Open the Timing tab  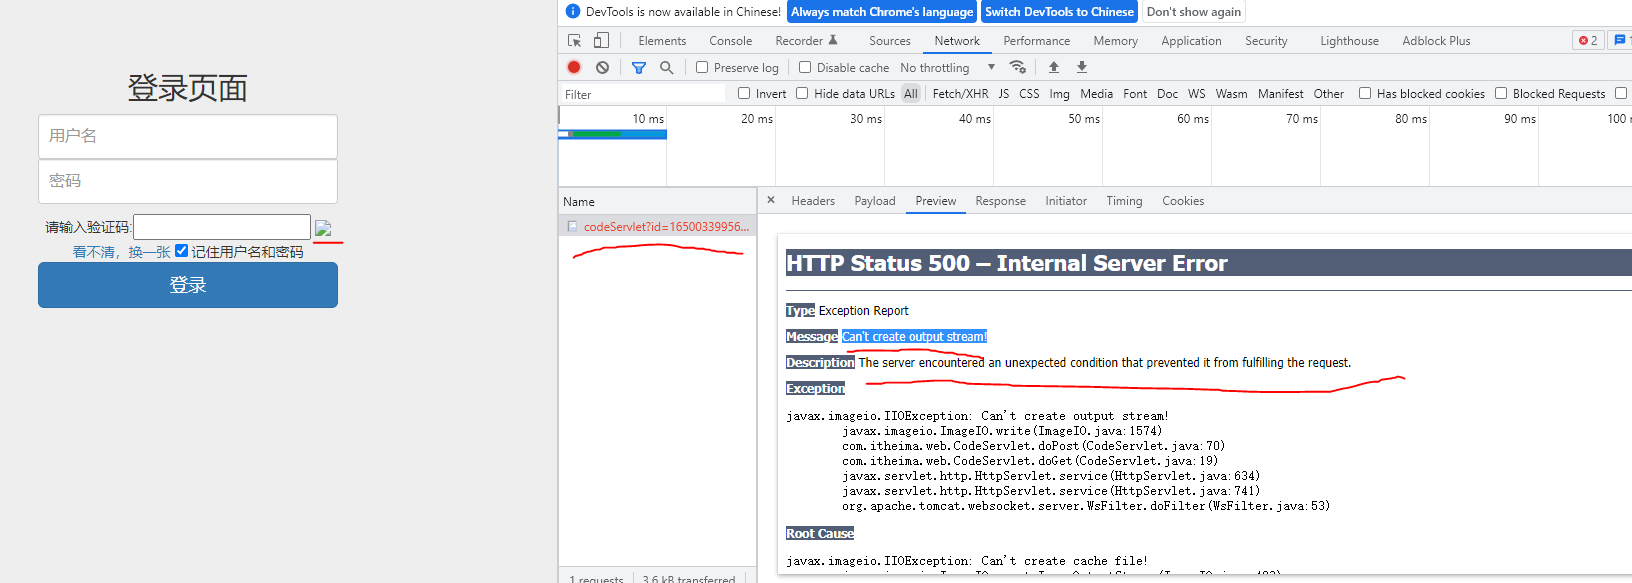click(x=1124, y=201)
